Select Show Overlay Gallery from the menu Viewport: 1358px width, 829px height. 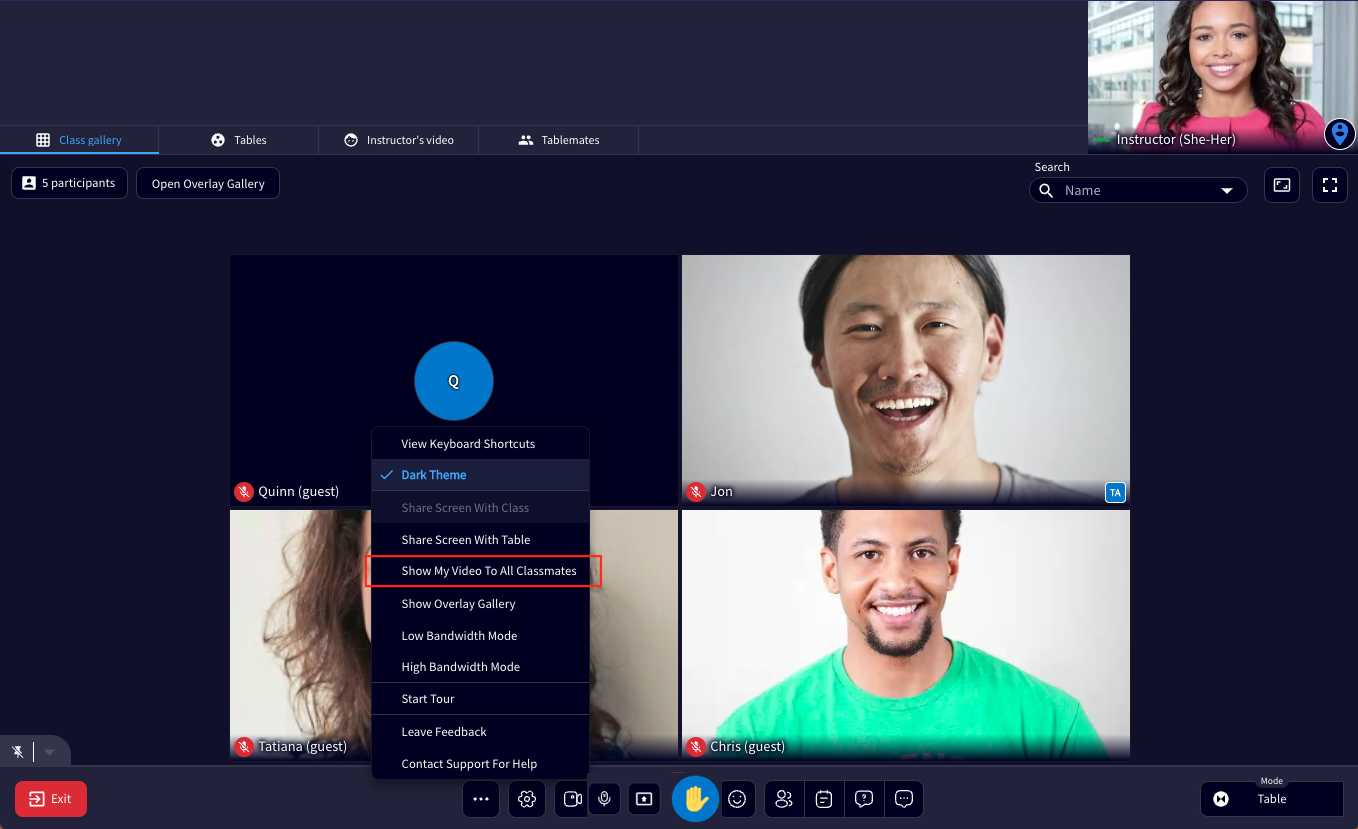(458, 603)
